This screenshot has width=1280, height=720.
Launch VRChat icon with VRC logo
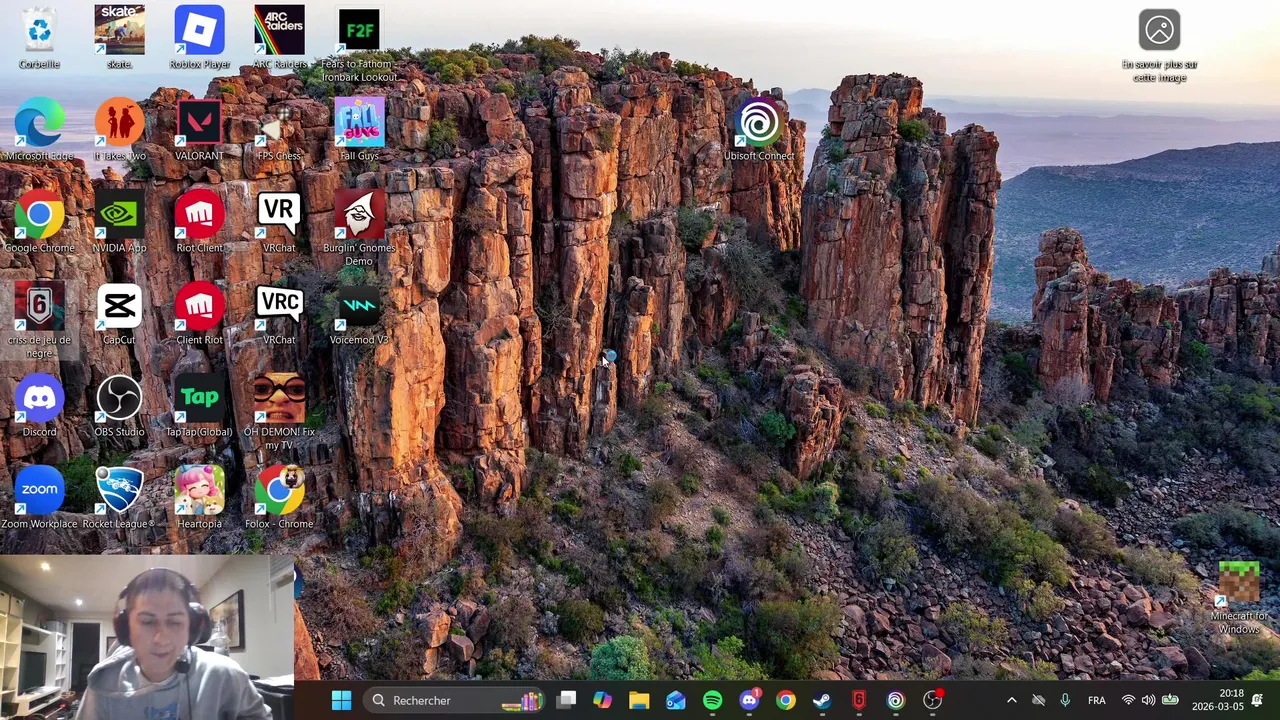279,314
